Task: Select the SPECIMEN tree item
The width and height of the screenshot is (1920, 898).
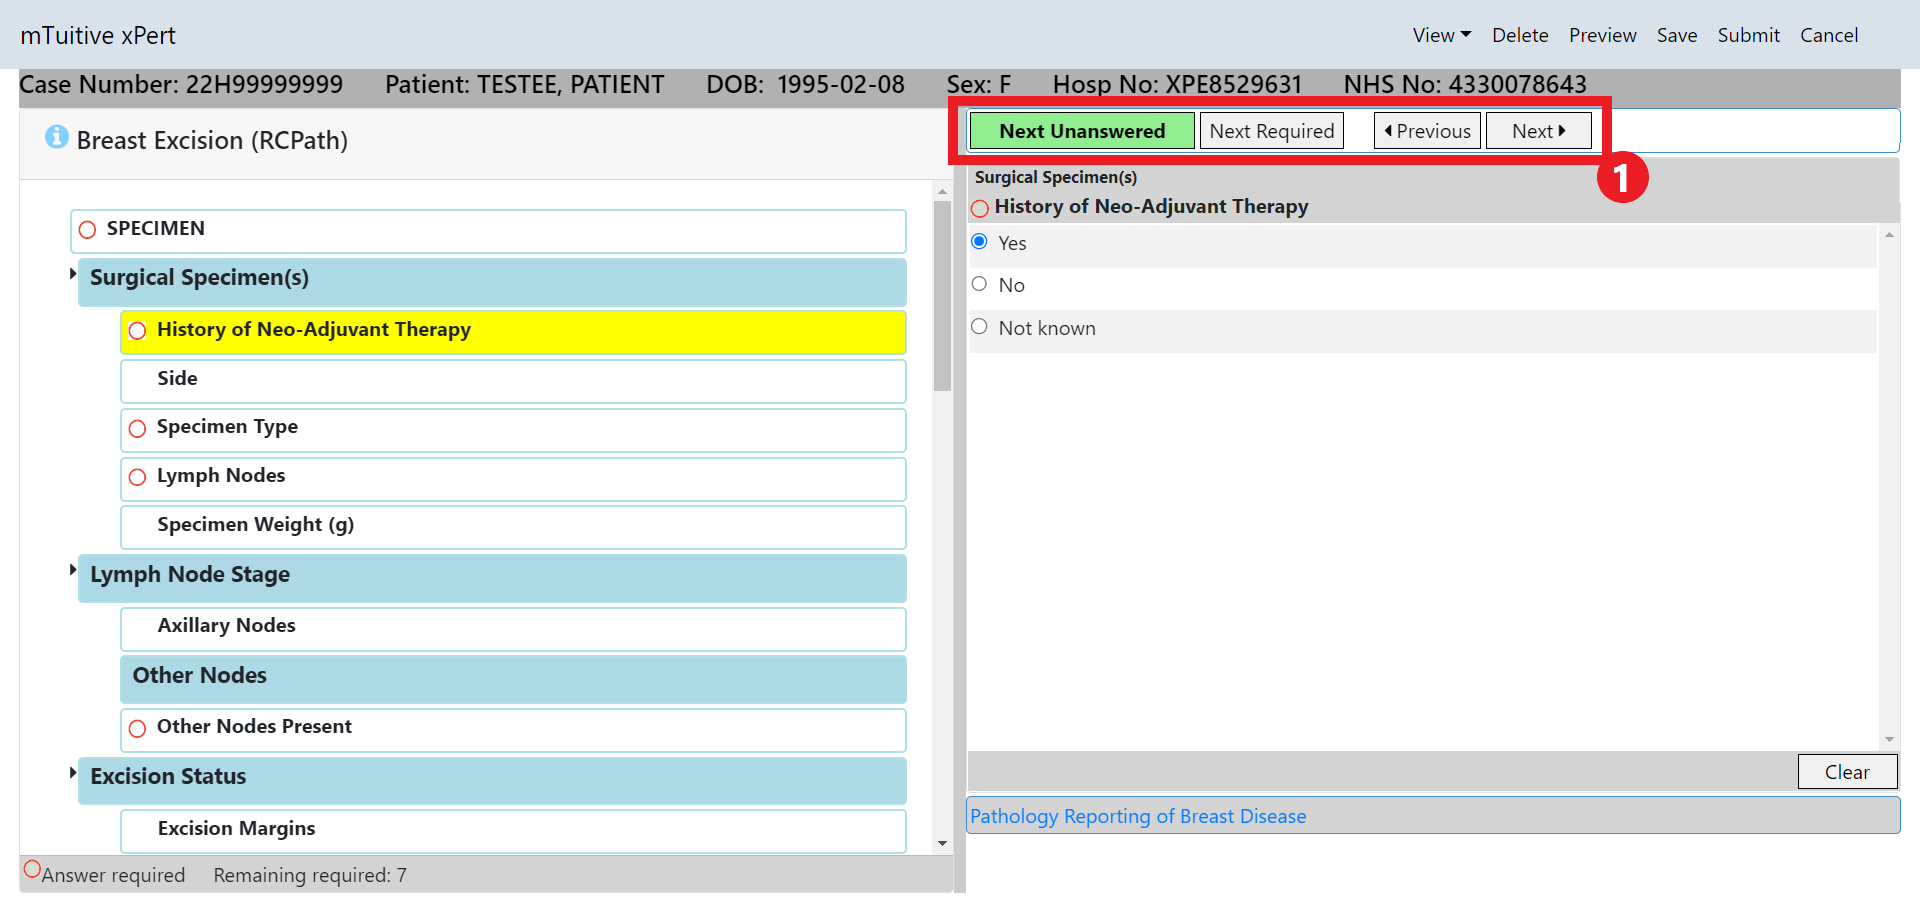Action: 488,231
